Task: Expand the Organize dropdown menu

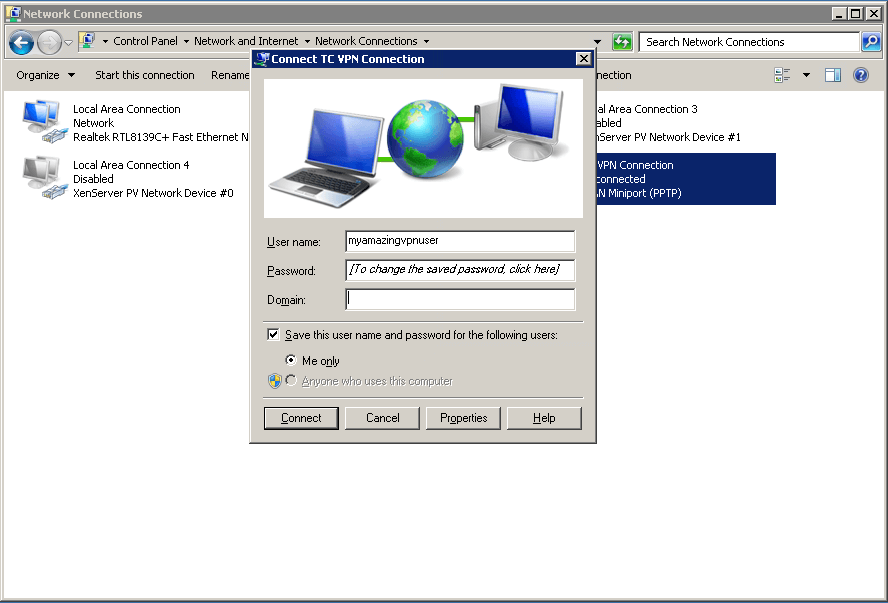Action: 45,75
